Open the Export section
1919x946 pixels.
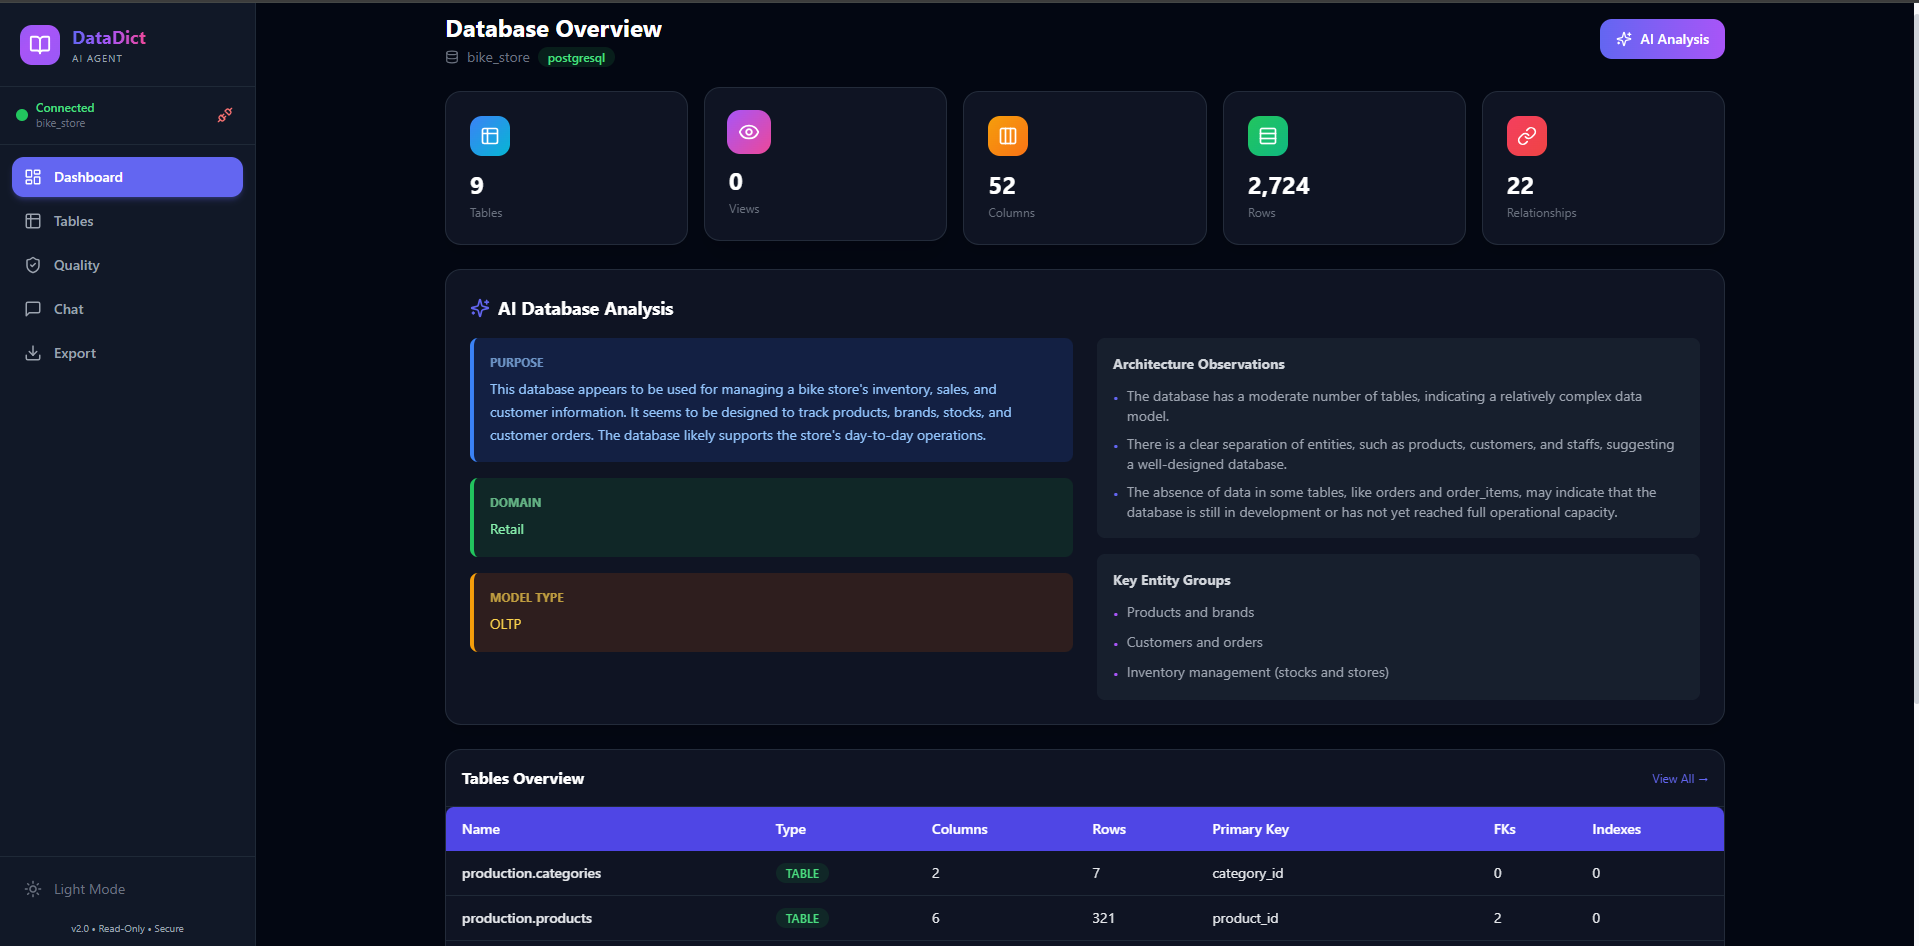tap(127, 353)
